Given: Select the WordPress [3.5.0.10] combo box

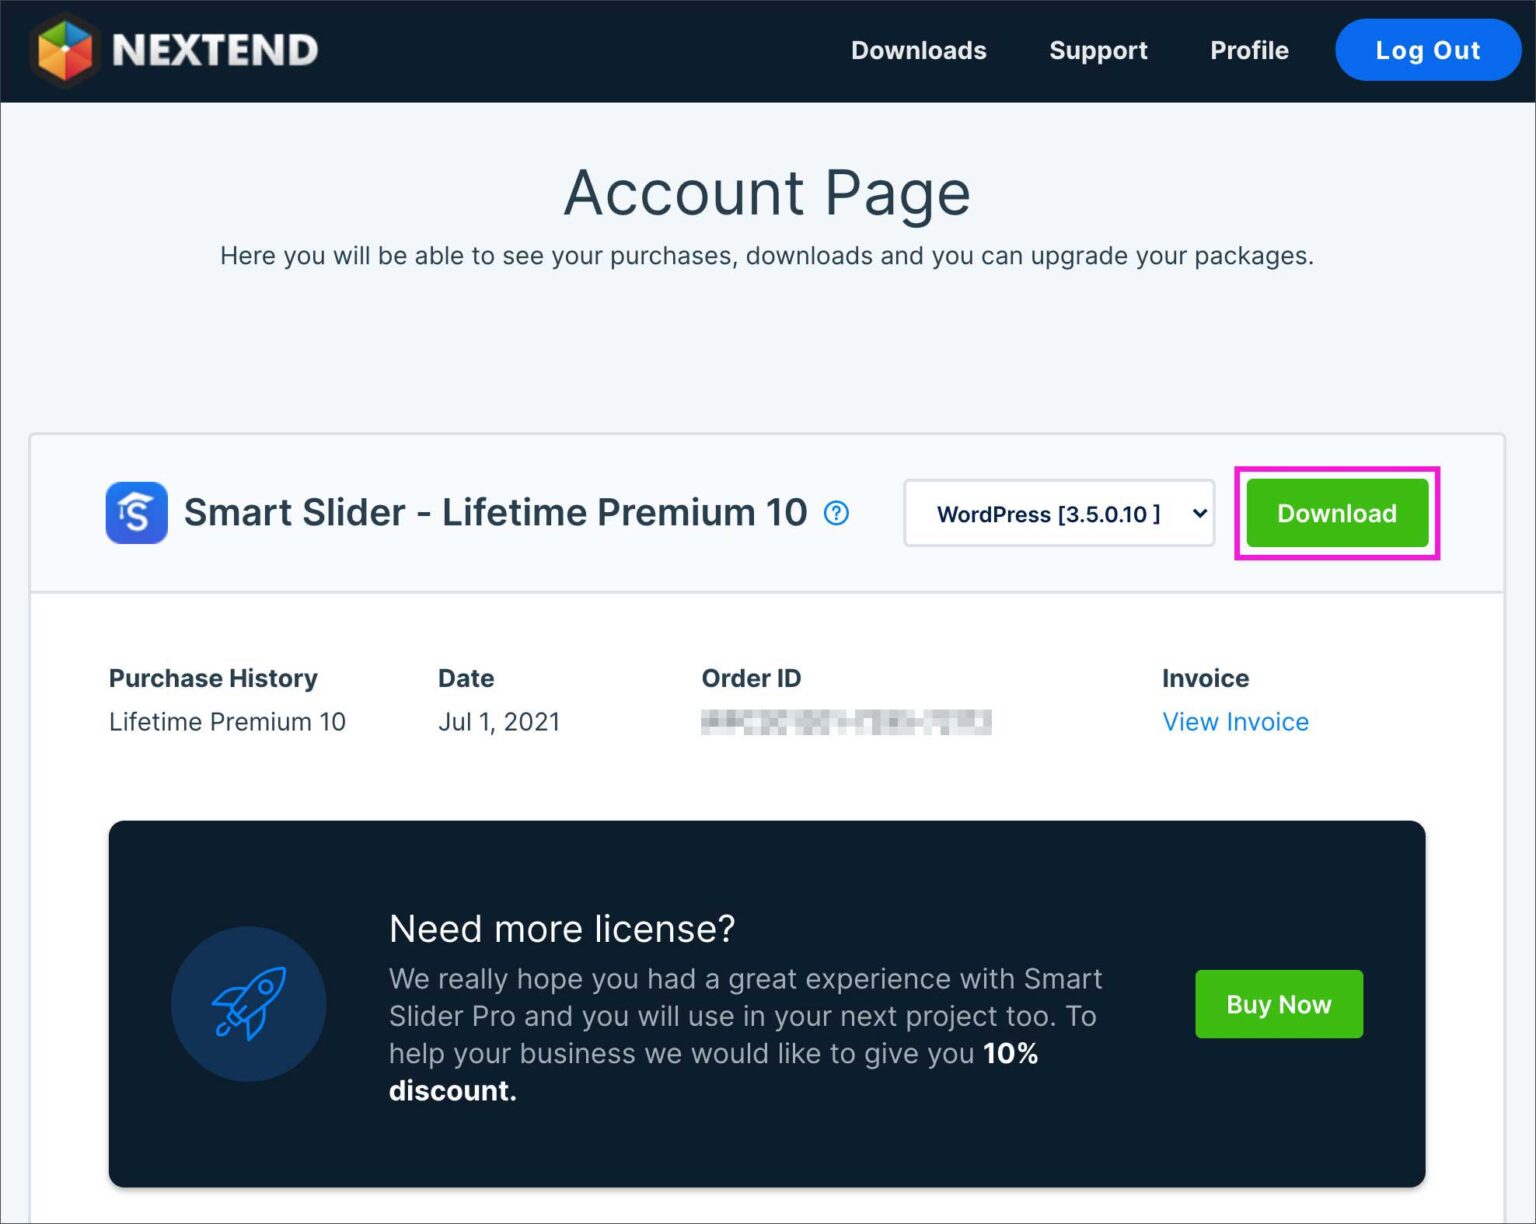Looking at the screenshot, I should [x=1059, y=513].
